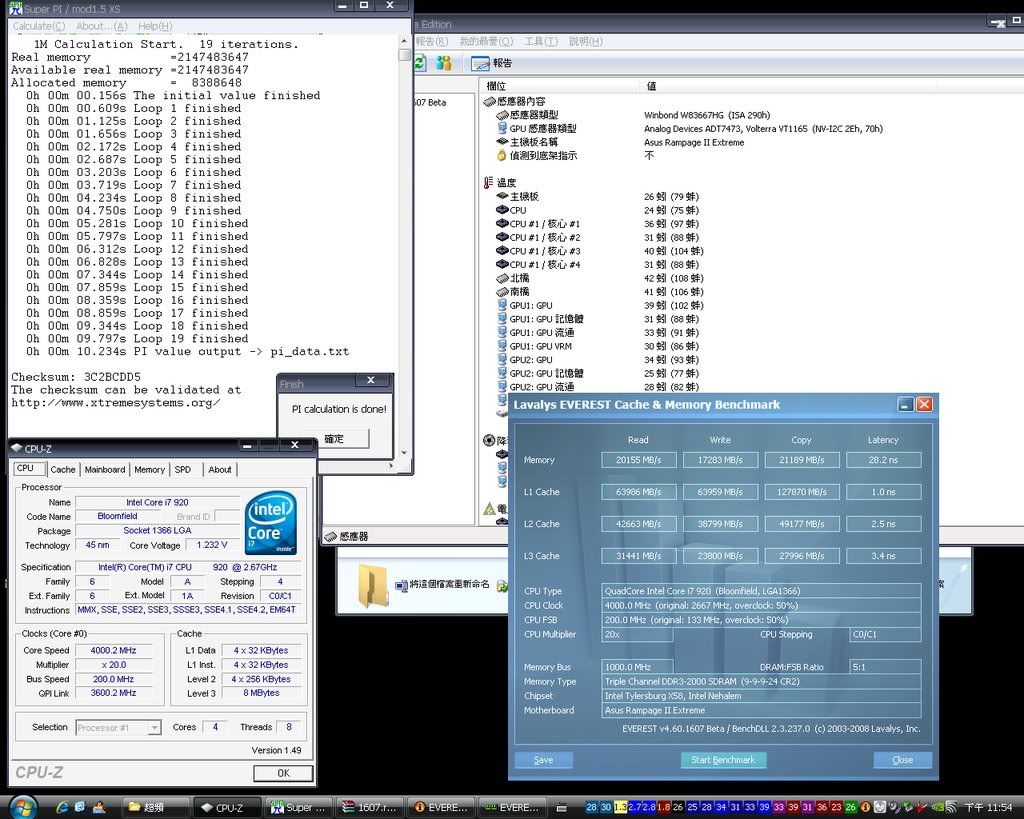Select the 感應器類型 Winbond W83667HG row
The width and height of the screenshot is (1024, 819).
click(x=633, y=115)
